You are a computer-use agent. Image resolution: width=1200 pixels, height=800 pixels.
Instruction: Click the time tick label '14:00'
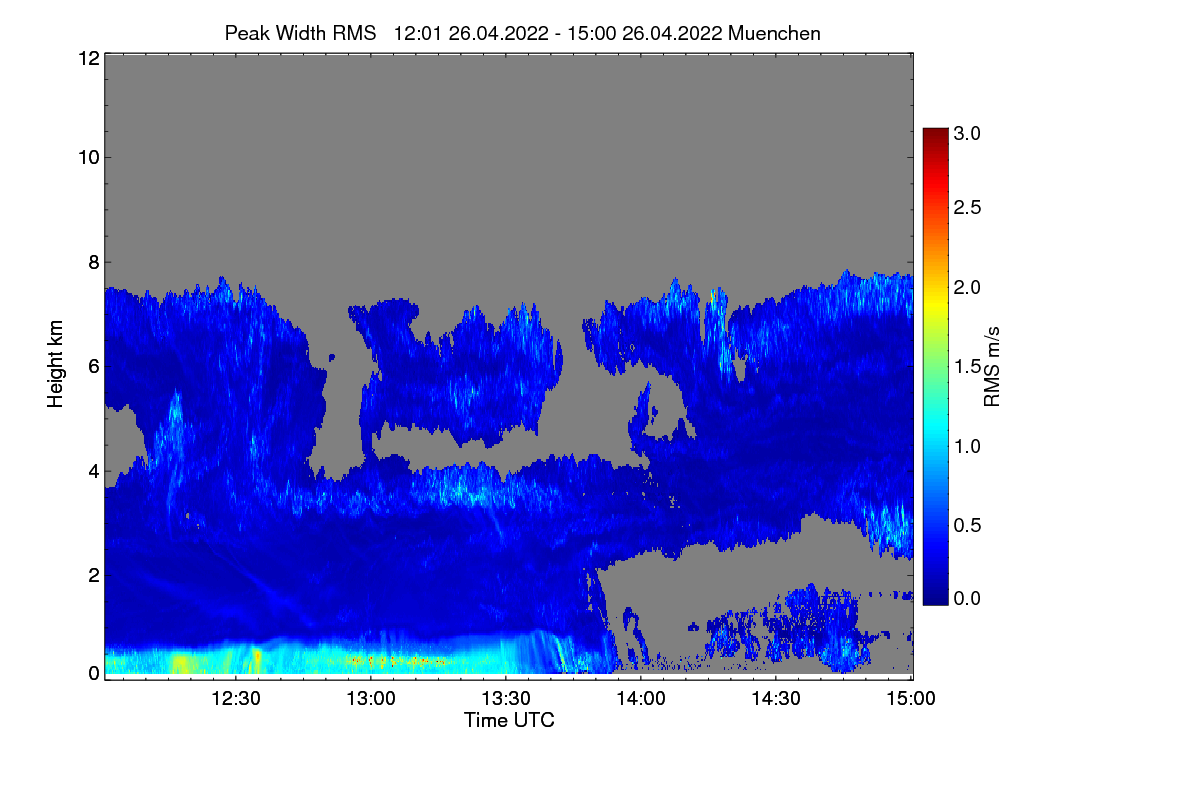(641, 699)
